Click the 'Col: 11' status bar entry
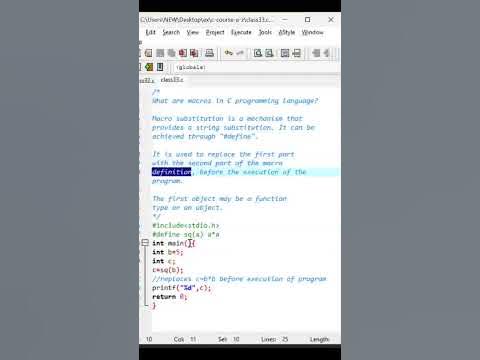The width and height of the screenshot is (480, 360). [185, 339]
